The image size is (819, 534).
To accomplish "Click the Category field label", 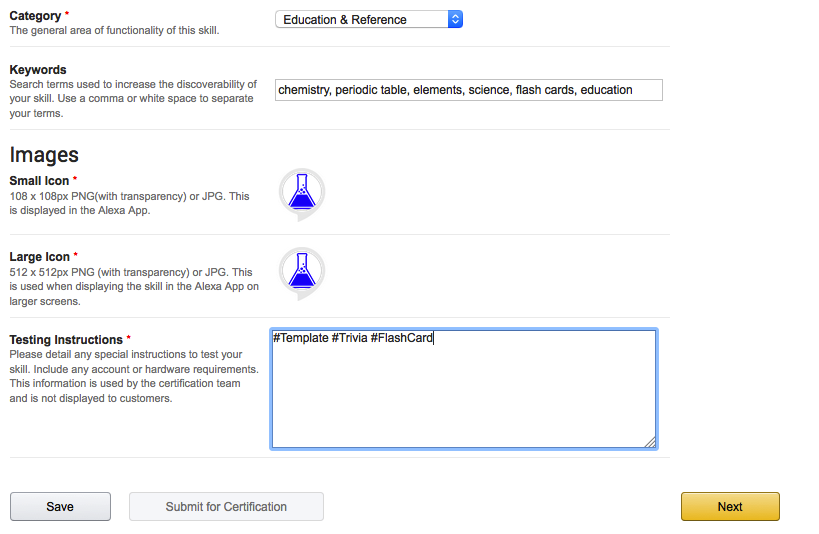I will 34,16.
